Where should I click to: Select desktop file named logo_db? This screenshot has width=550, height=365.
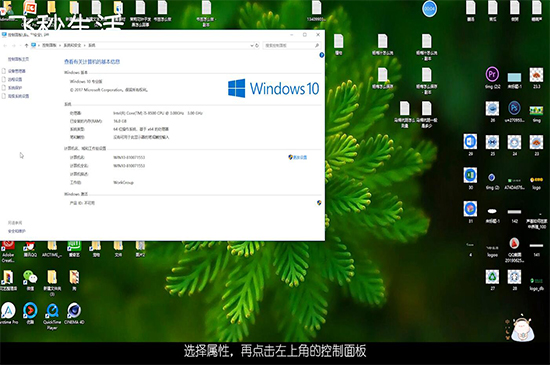click(x=536, y=284)
